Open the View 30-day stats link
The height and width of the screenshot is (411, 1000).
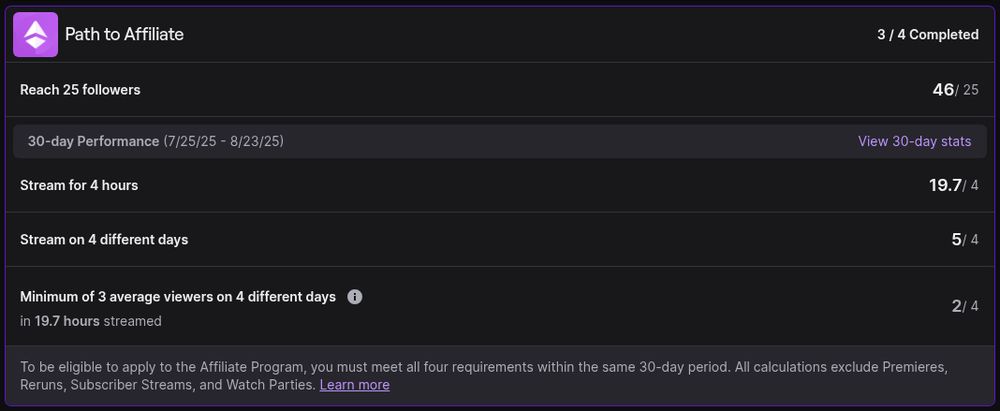(x=914, y=141)
